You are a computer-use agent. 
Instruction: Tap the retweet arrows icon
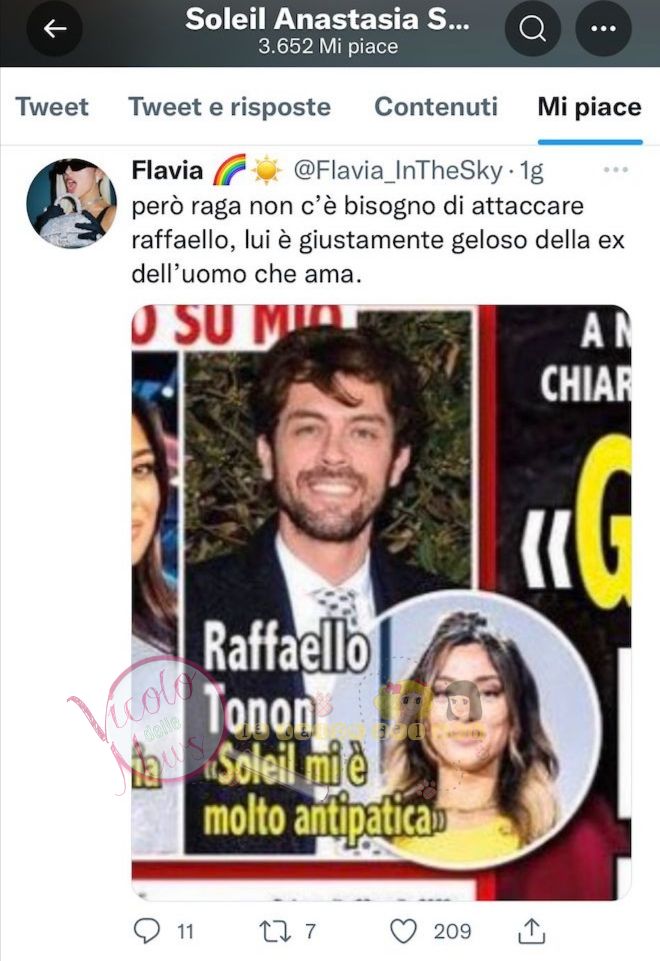[275, 932]
